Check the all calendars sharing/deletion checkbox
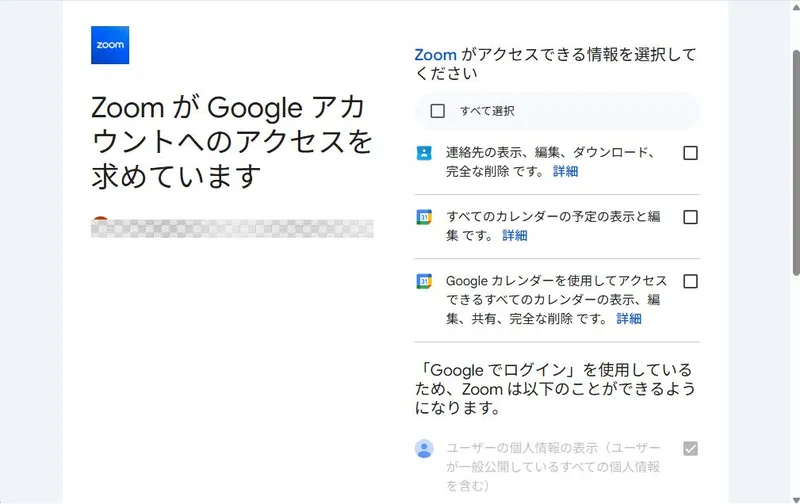 (x=690, y=281)
